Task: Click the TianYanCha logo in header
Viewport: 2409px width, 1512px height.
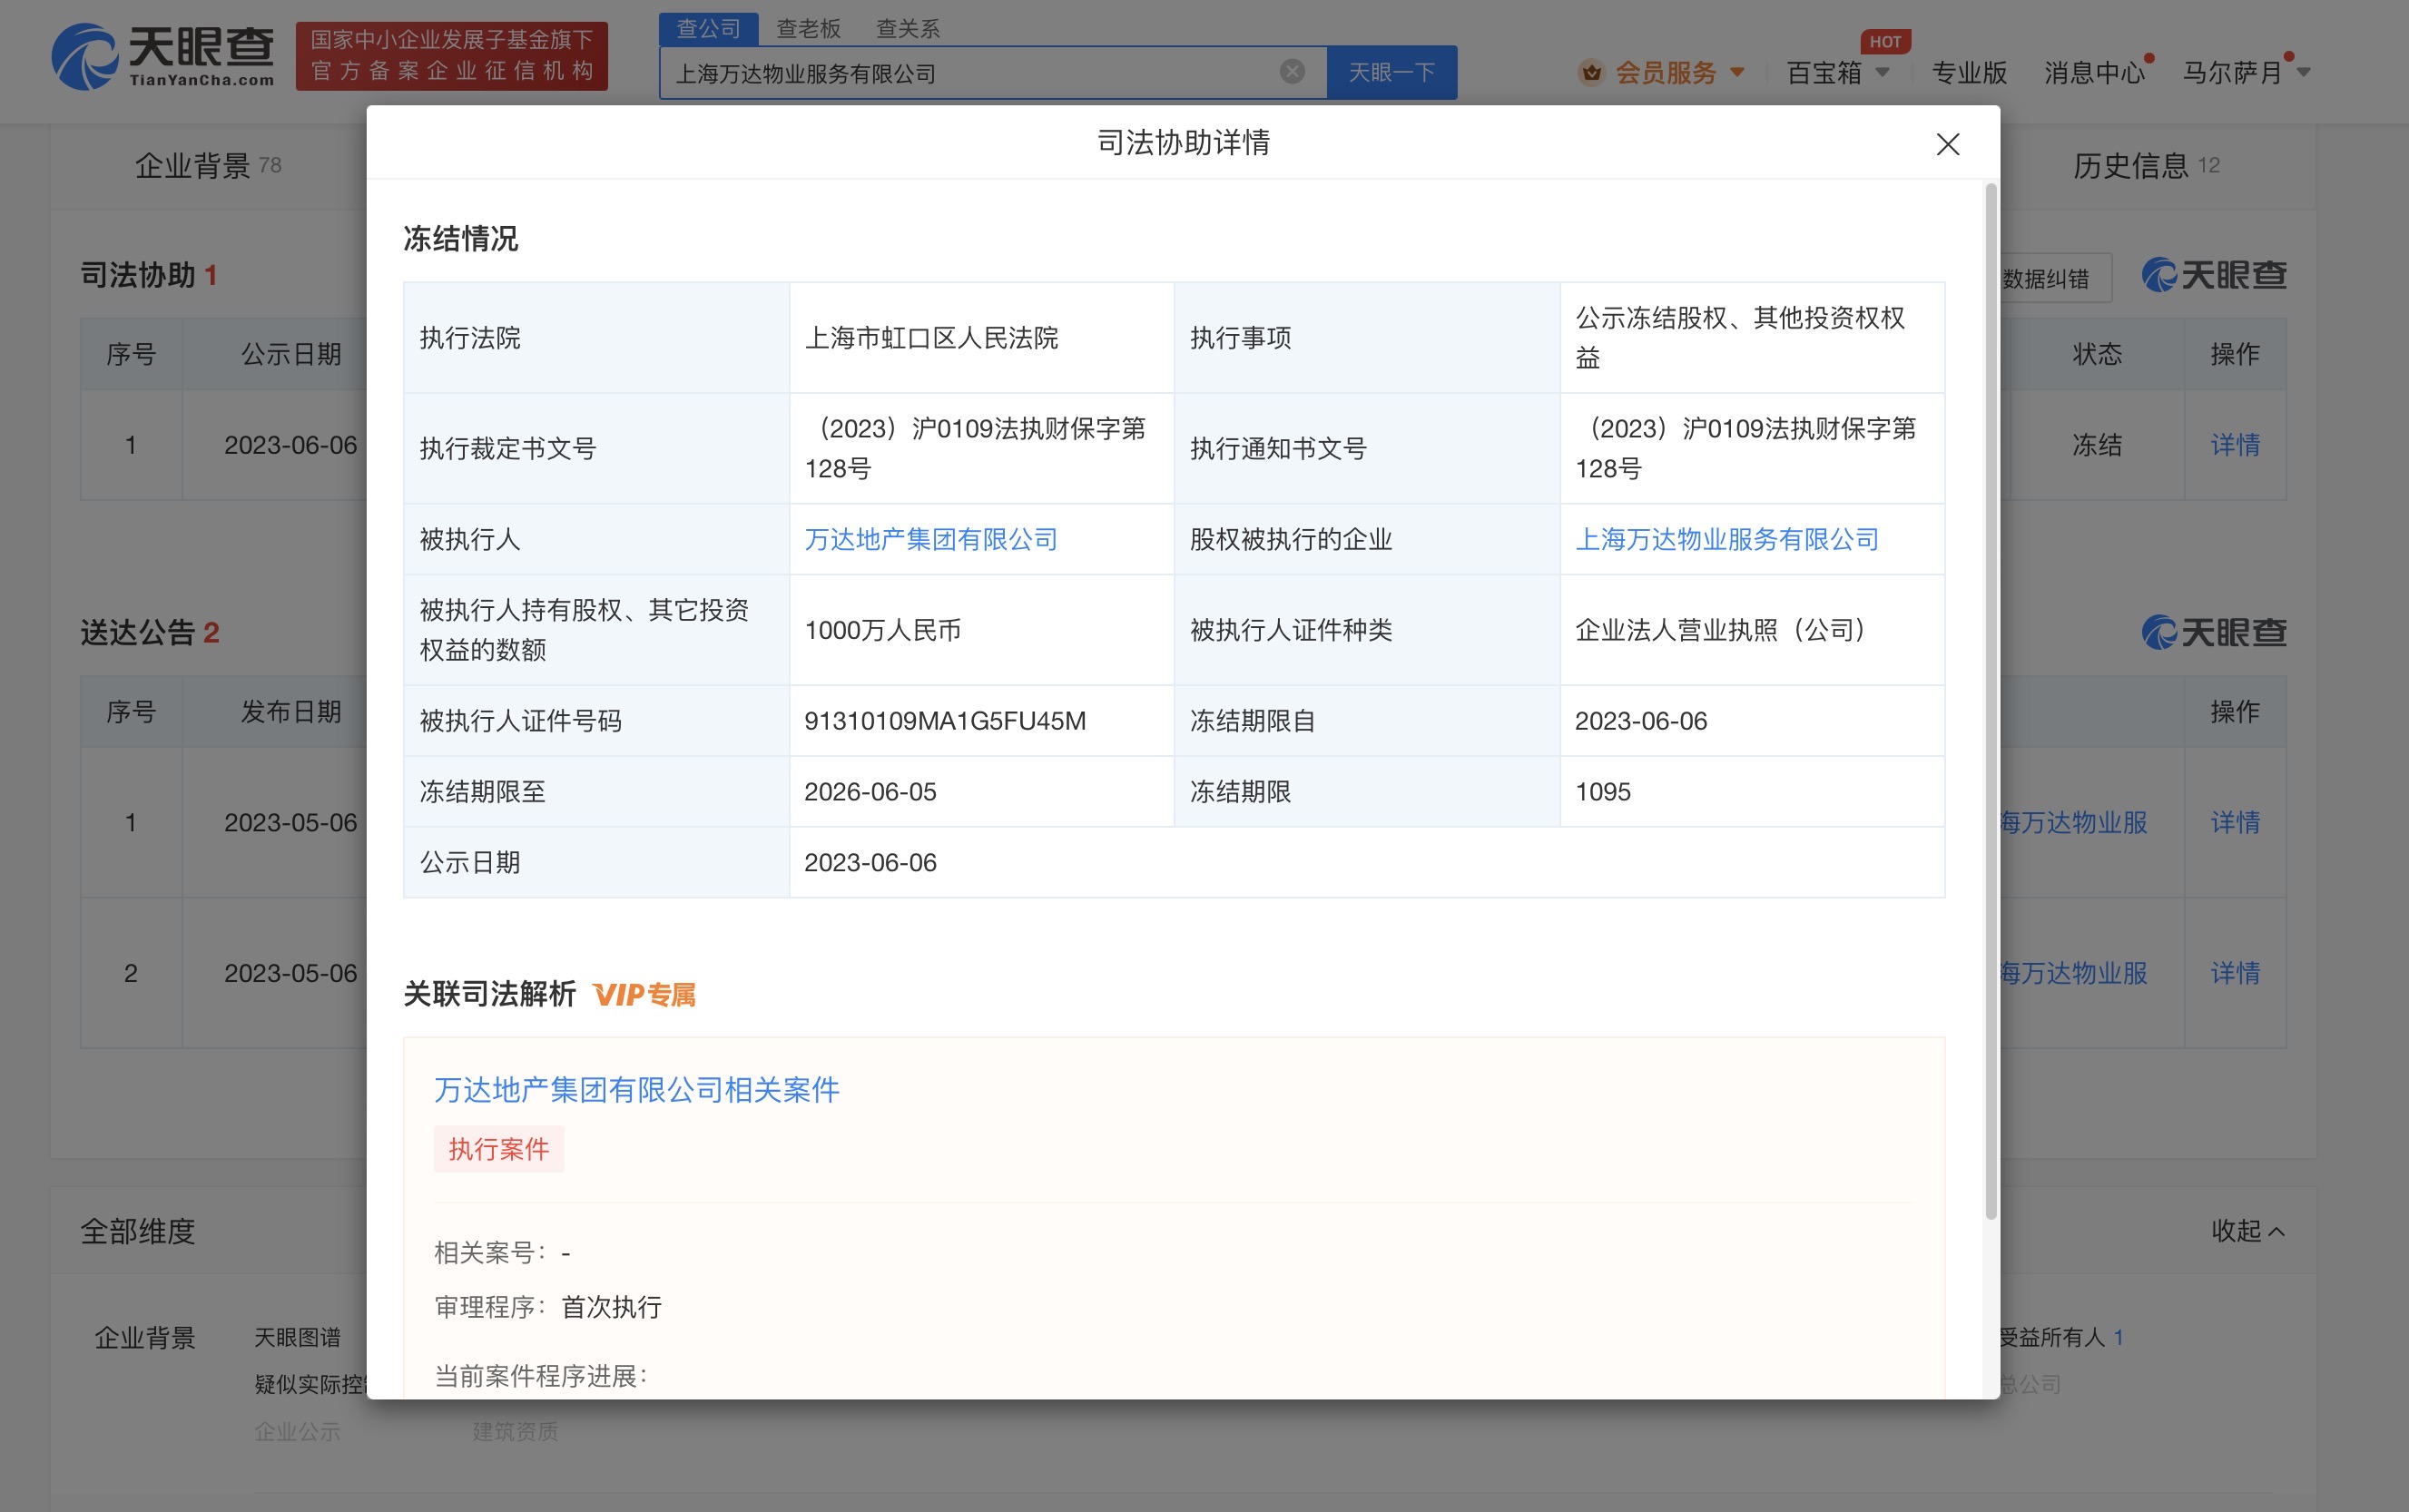Action: click(163, 56)
